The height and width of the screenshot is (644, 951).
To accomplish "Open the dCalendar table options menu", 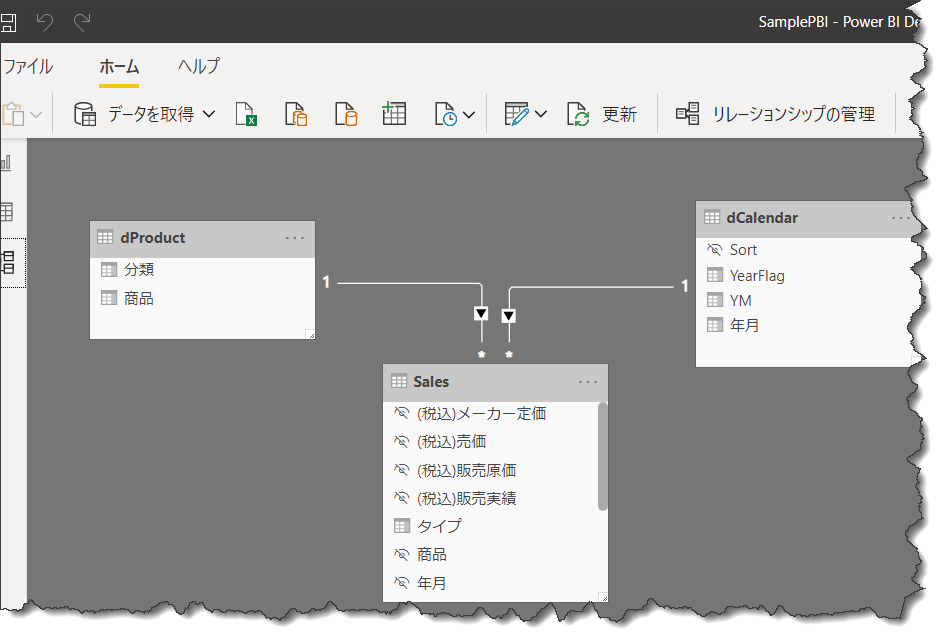I will pyautogui.click(x=901, y=218).
